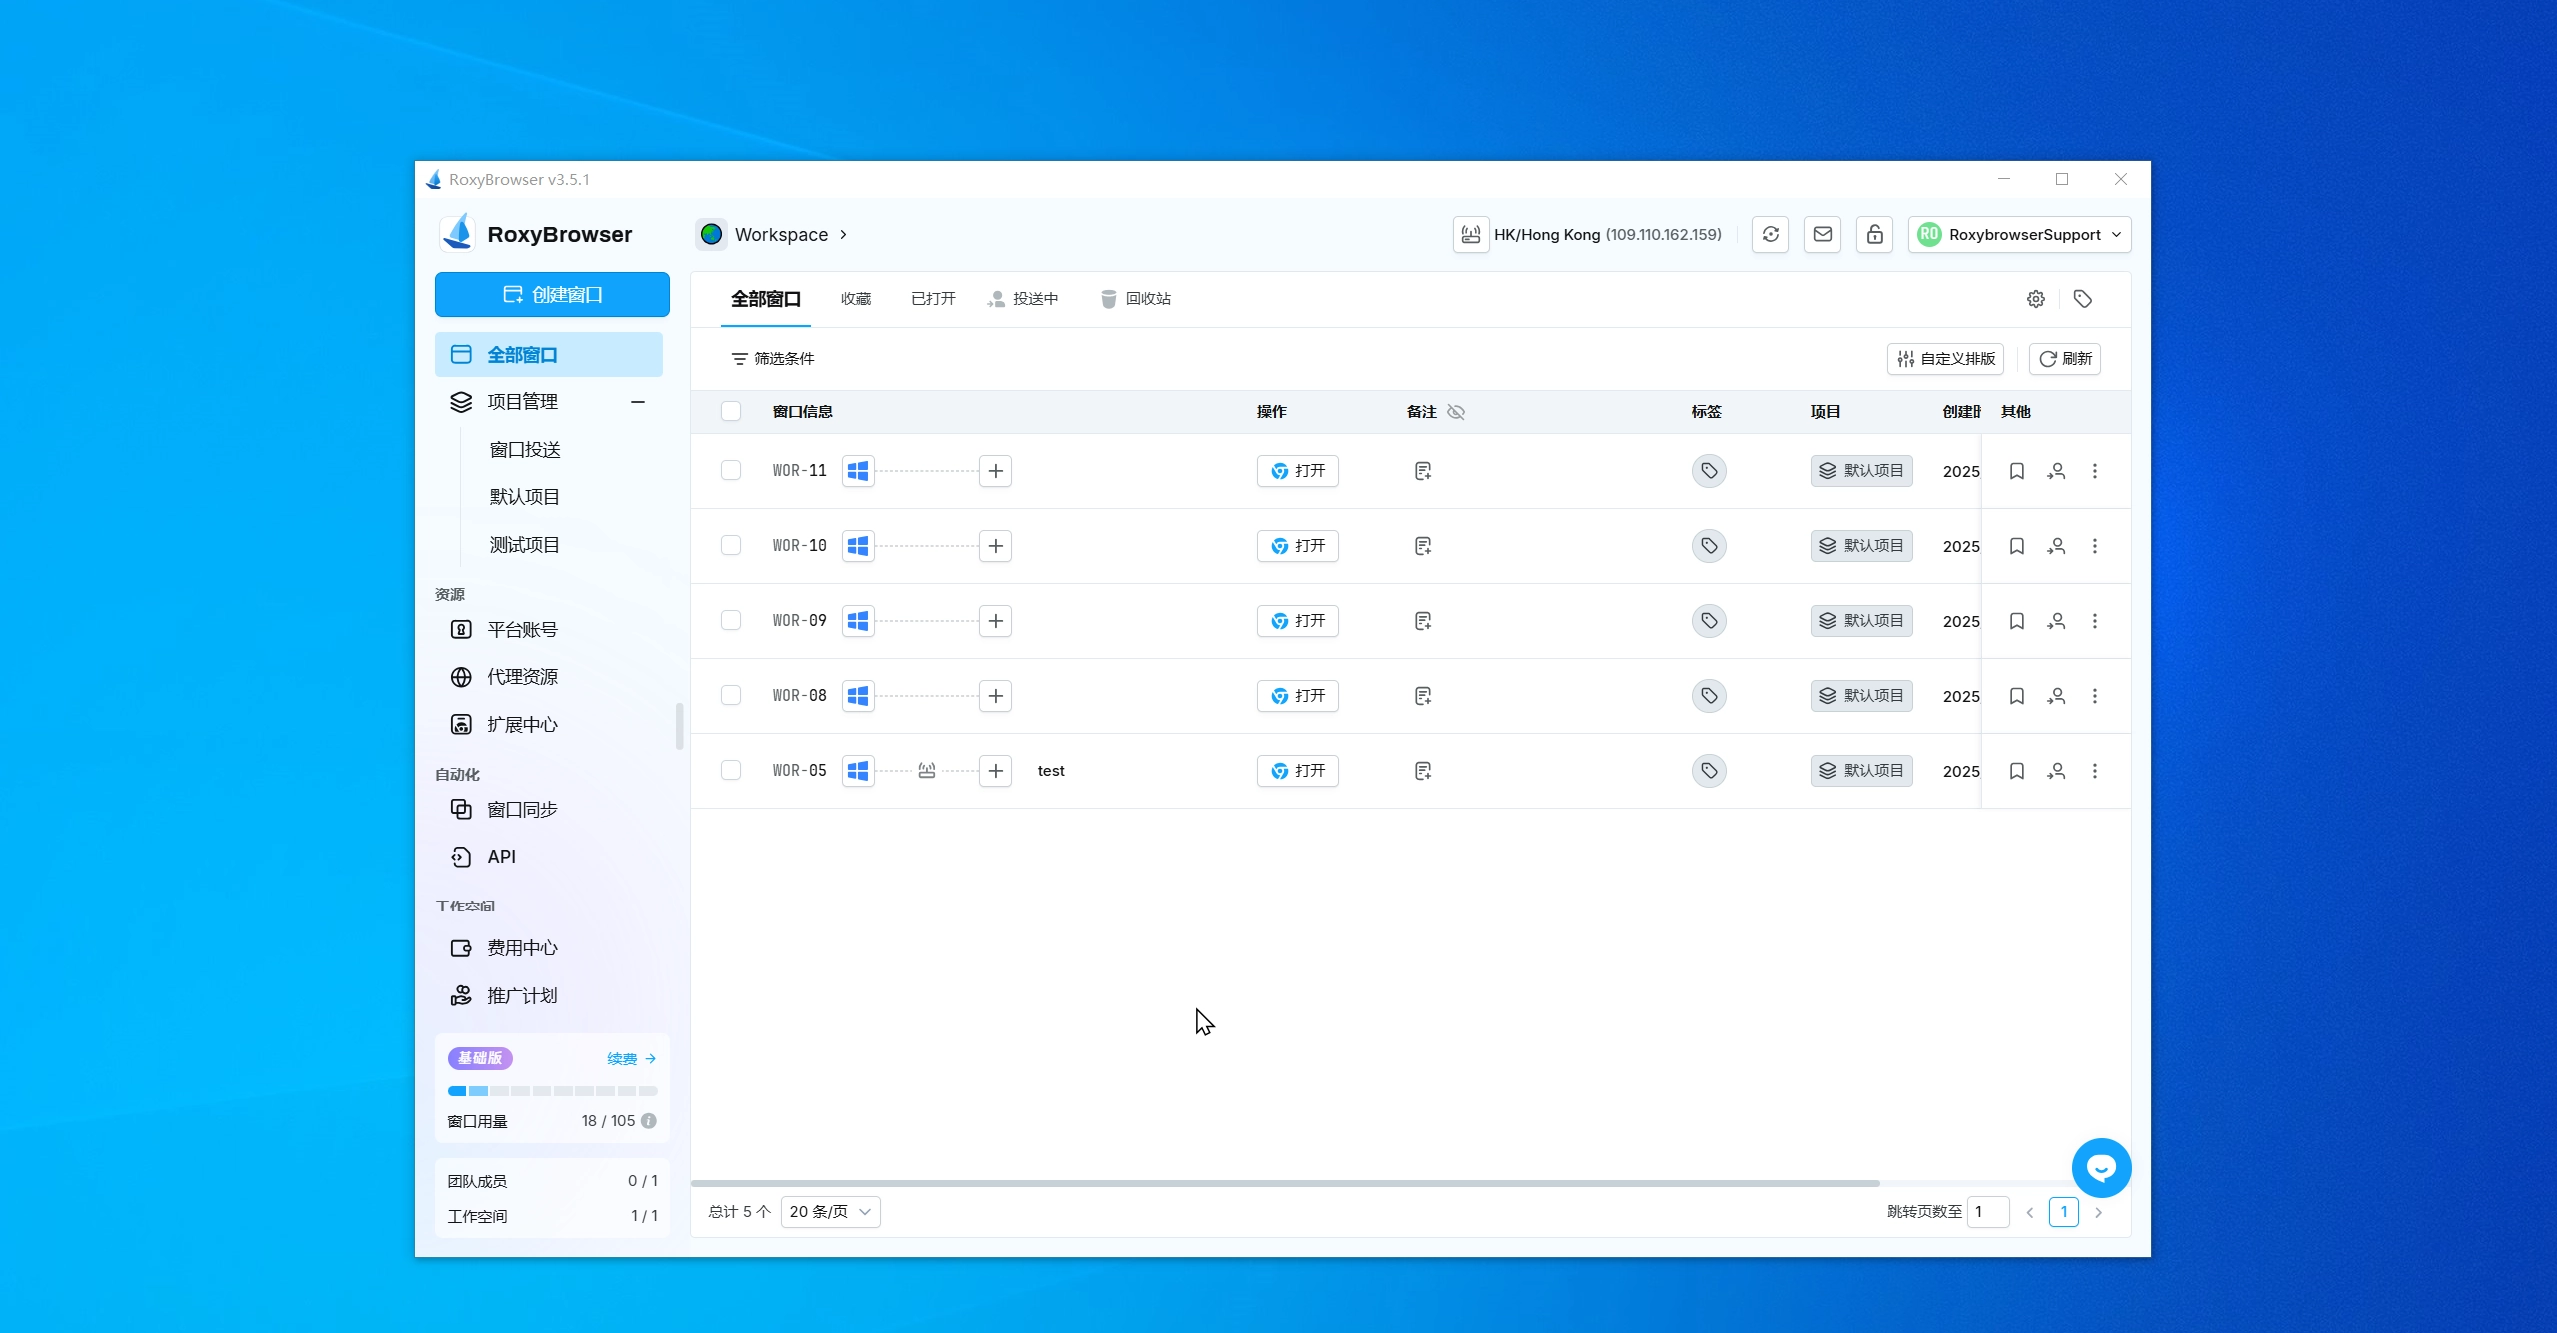Toggle the 备注 column visibility eye icon
This screenshot has width=2557, height=1333.
coord(1456,412)
